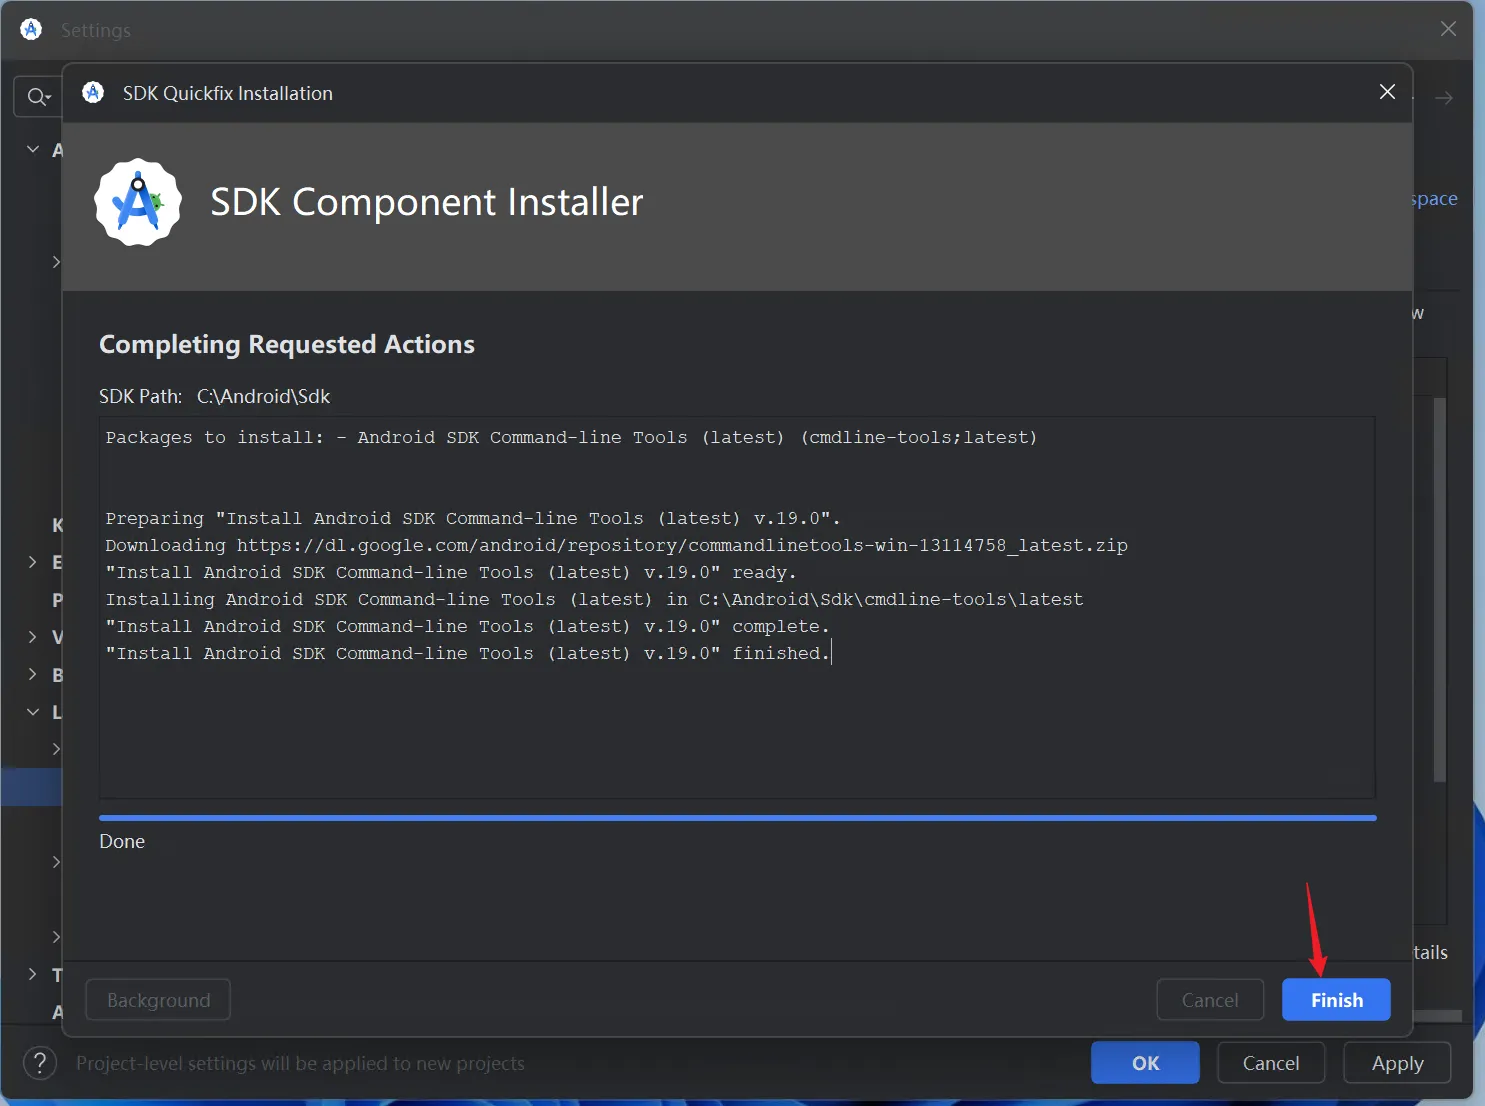This screenshot has height=1106, width=1485.
Task: Click OK in the Settings window
Action: point(1145,1063)
